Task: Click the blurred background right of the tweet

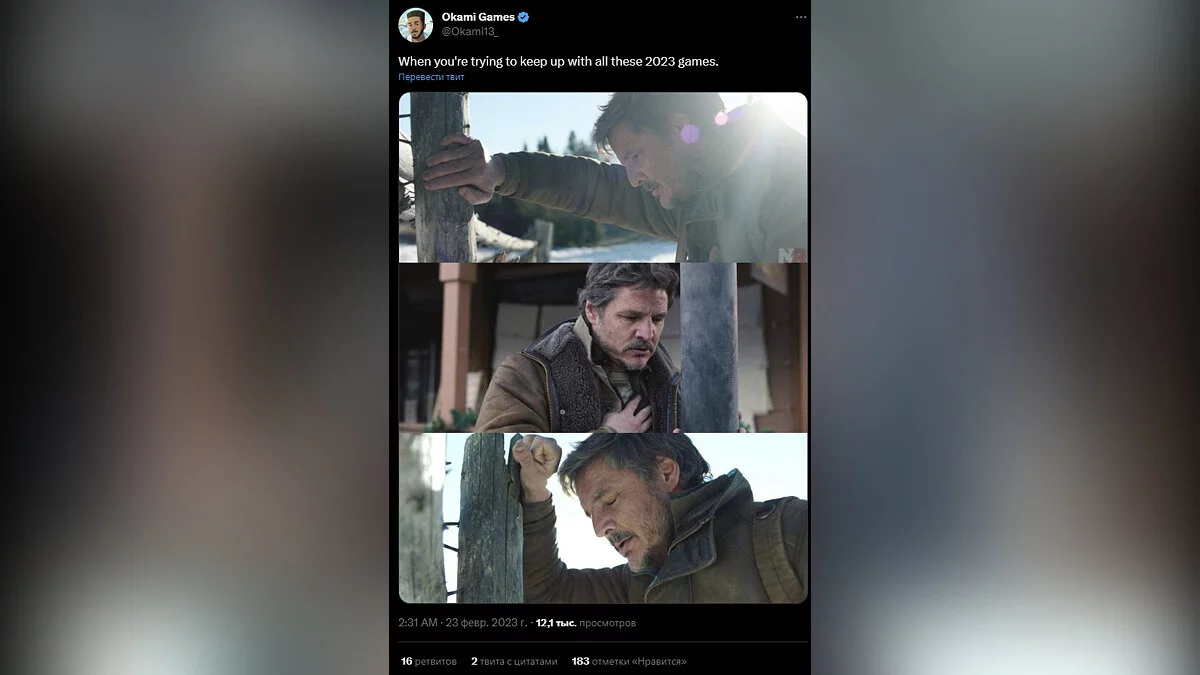Action: point(1005,337)
